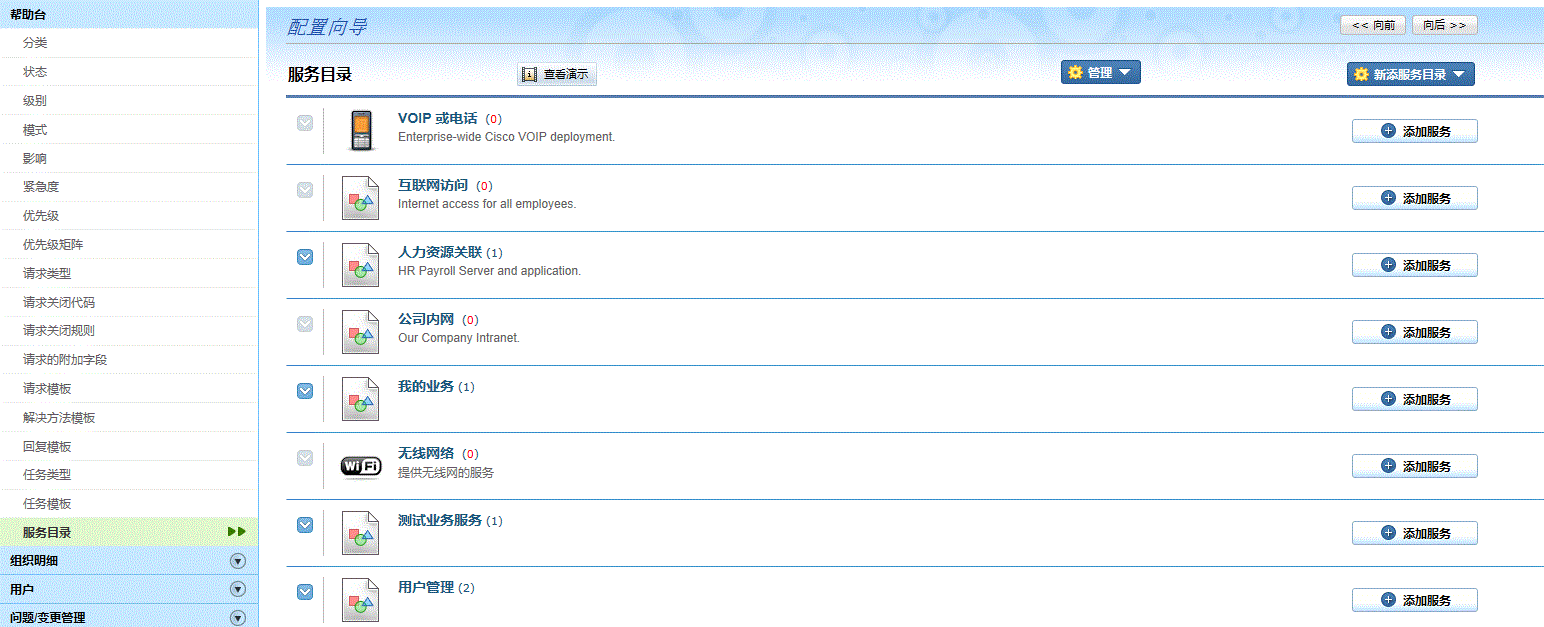Expand the 用户管理 row arrow
The width and height of the screenshot is (1544, 627).
tap(305, 592)
